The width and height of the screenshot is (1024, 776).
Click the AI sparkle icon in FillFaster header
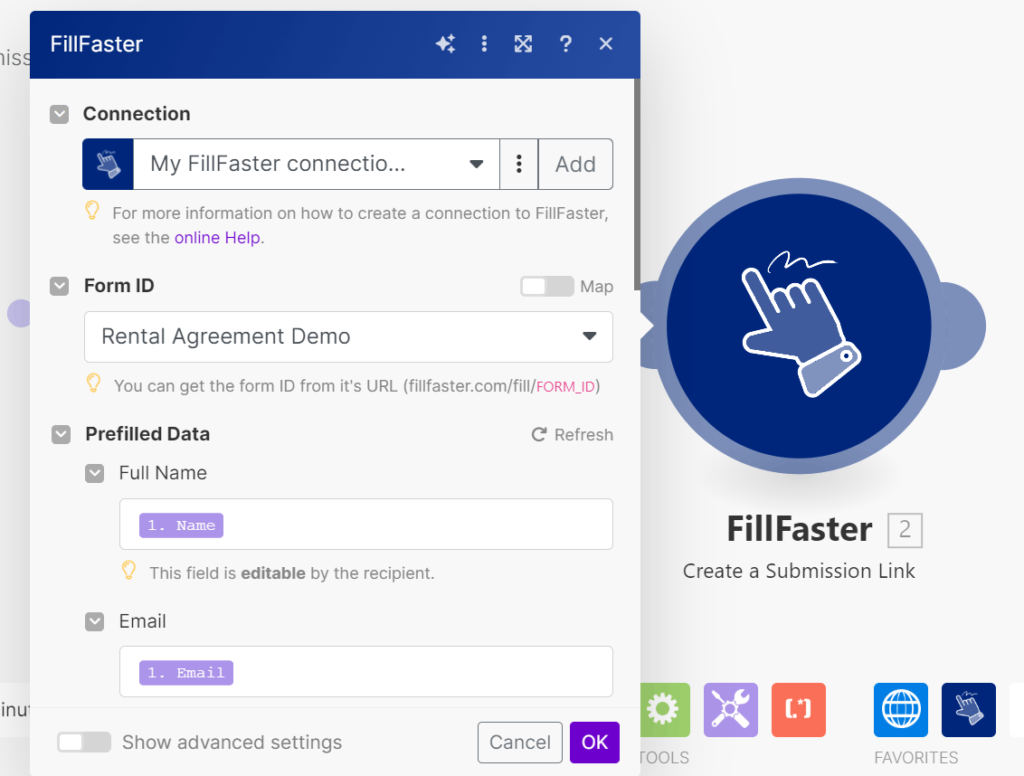(x=445, y=44)
